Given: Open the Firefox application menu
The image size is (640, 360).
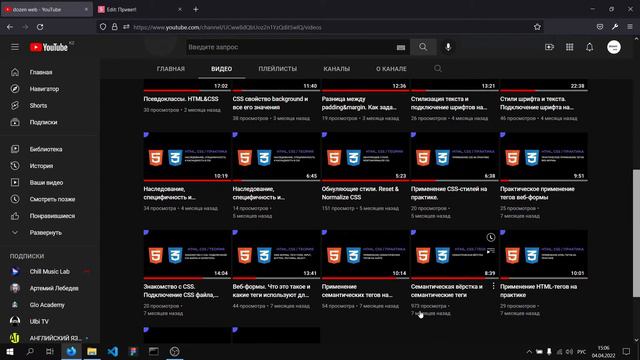Looking at the screenshot, I should coord(630,27).
